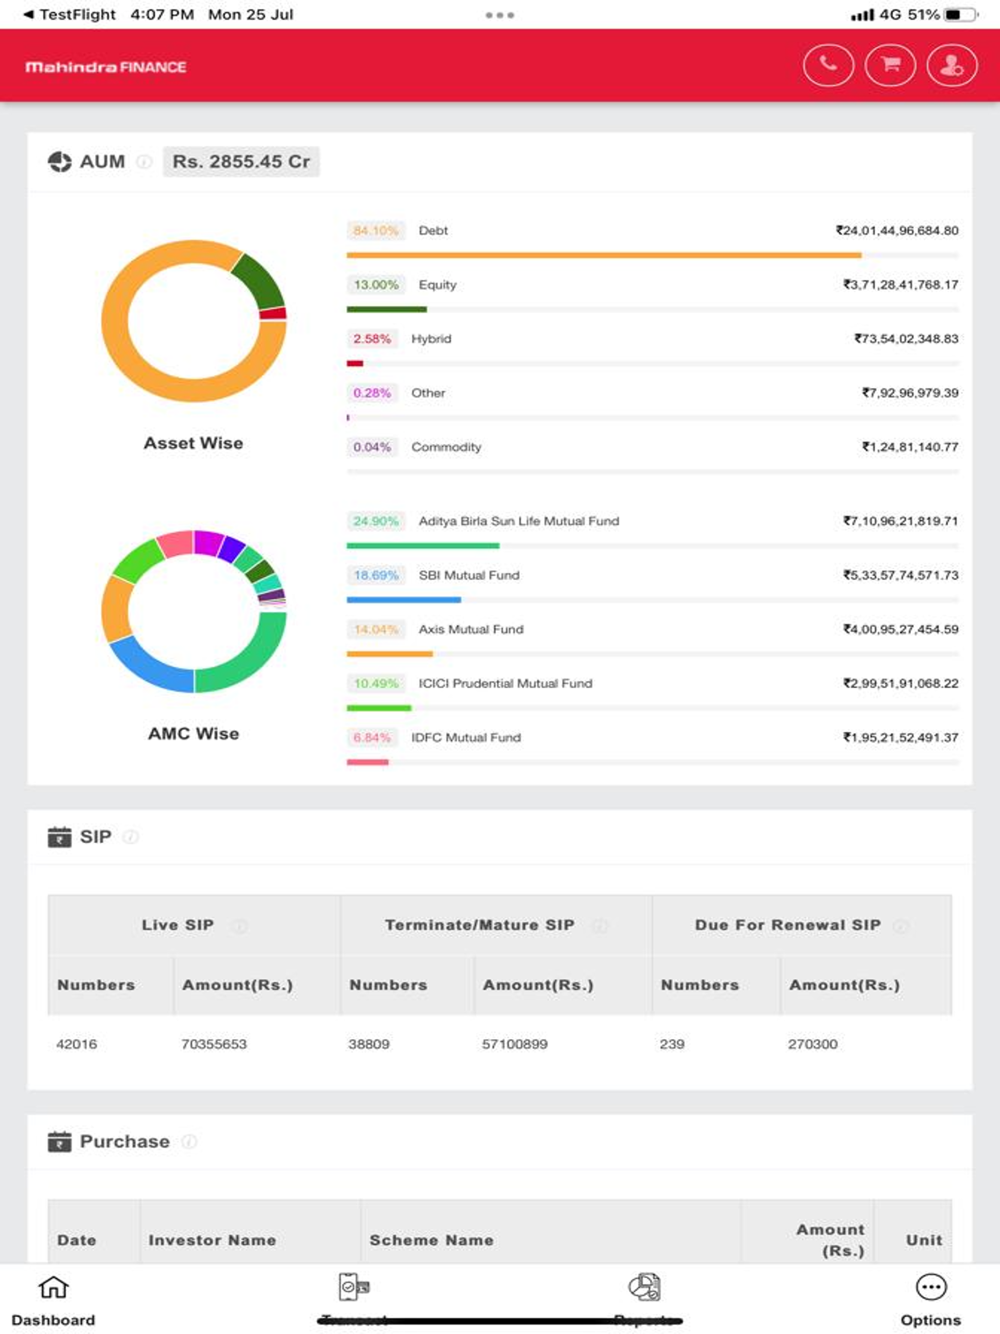Open the Reports tab

click(x=645, y=1300)
